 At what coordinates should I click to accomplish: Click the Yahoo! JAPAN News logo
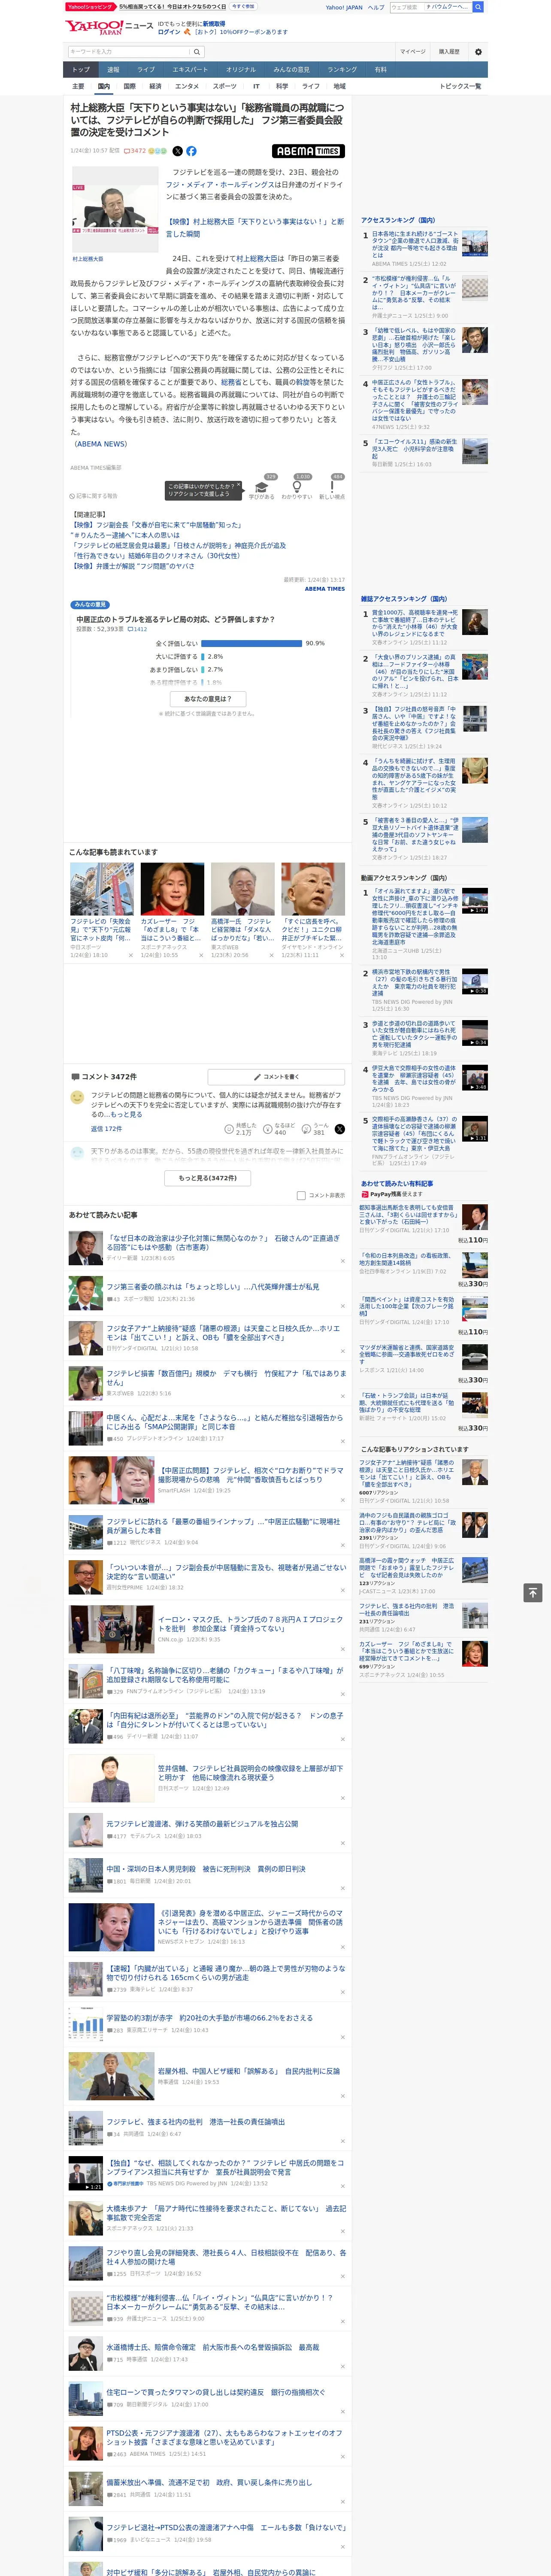[x=110, y=27]
